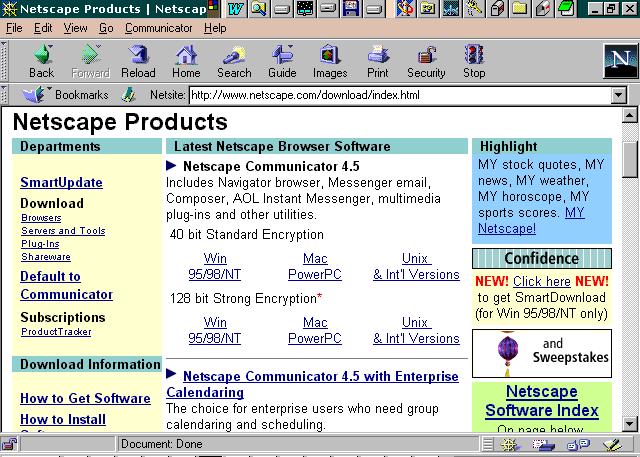Screen dimensions: 640x457
Task: Click the magnifier Find icon in shortcut bar
Action: coord(259,9)
